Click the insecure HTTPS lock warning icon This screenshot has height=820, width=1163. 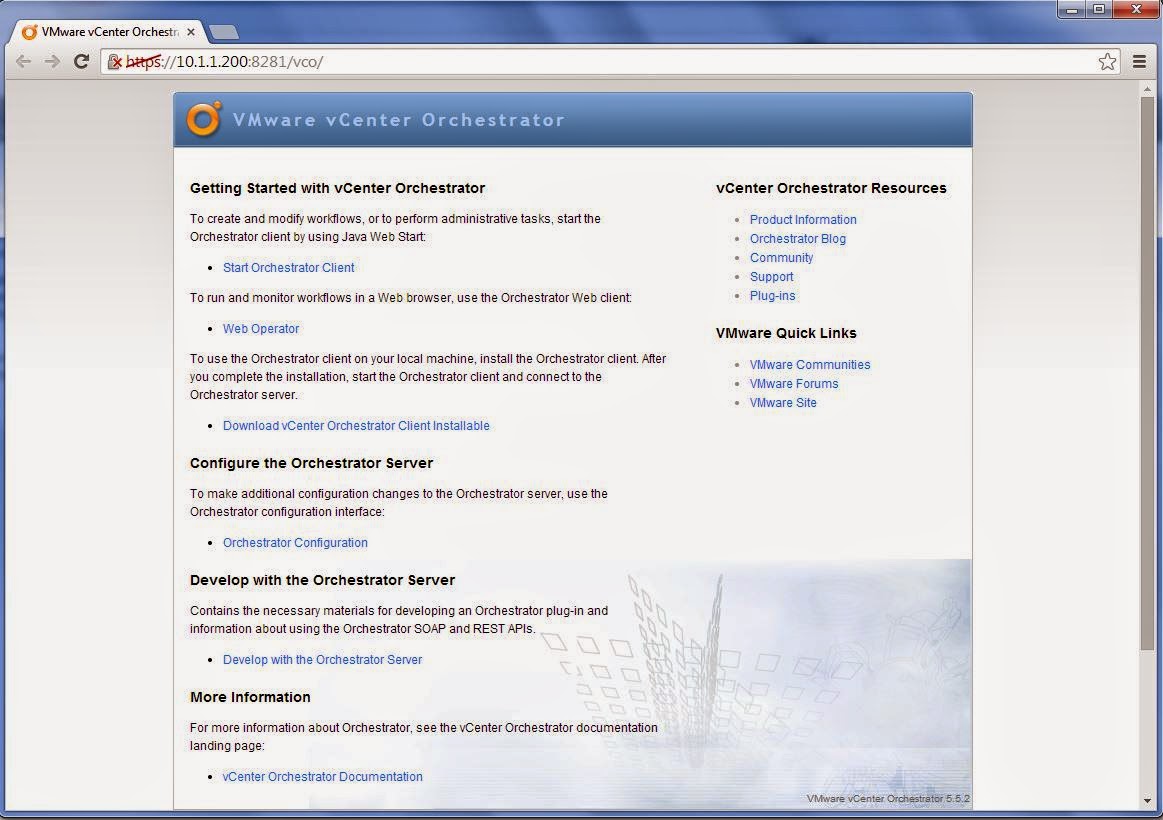pos(114,62)
